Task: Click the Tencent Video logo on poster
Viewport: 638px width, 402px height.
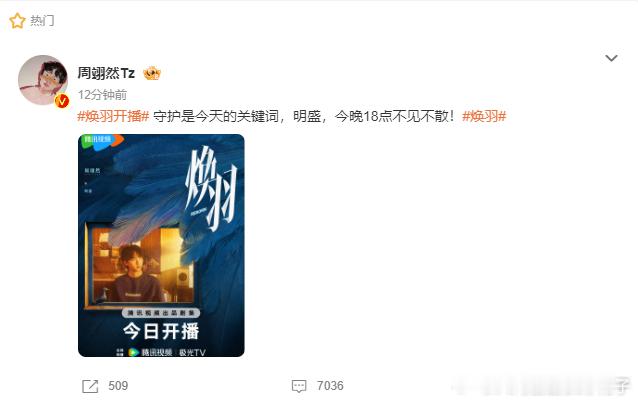Action: coord(102,141)
